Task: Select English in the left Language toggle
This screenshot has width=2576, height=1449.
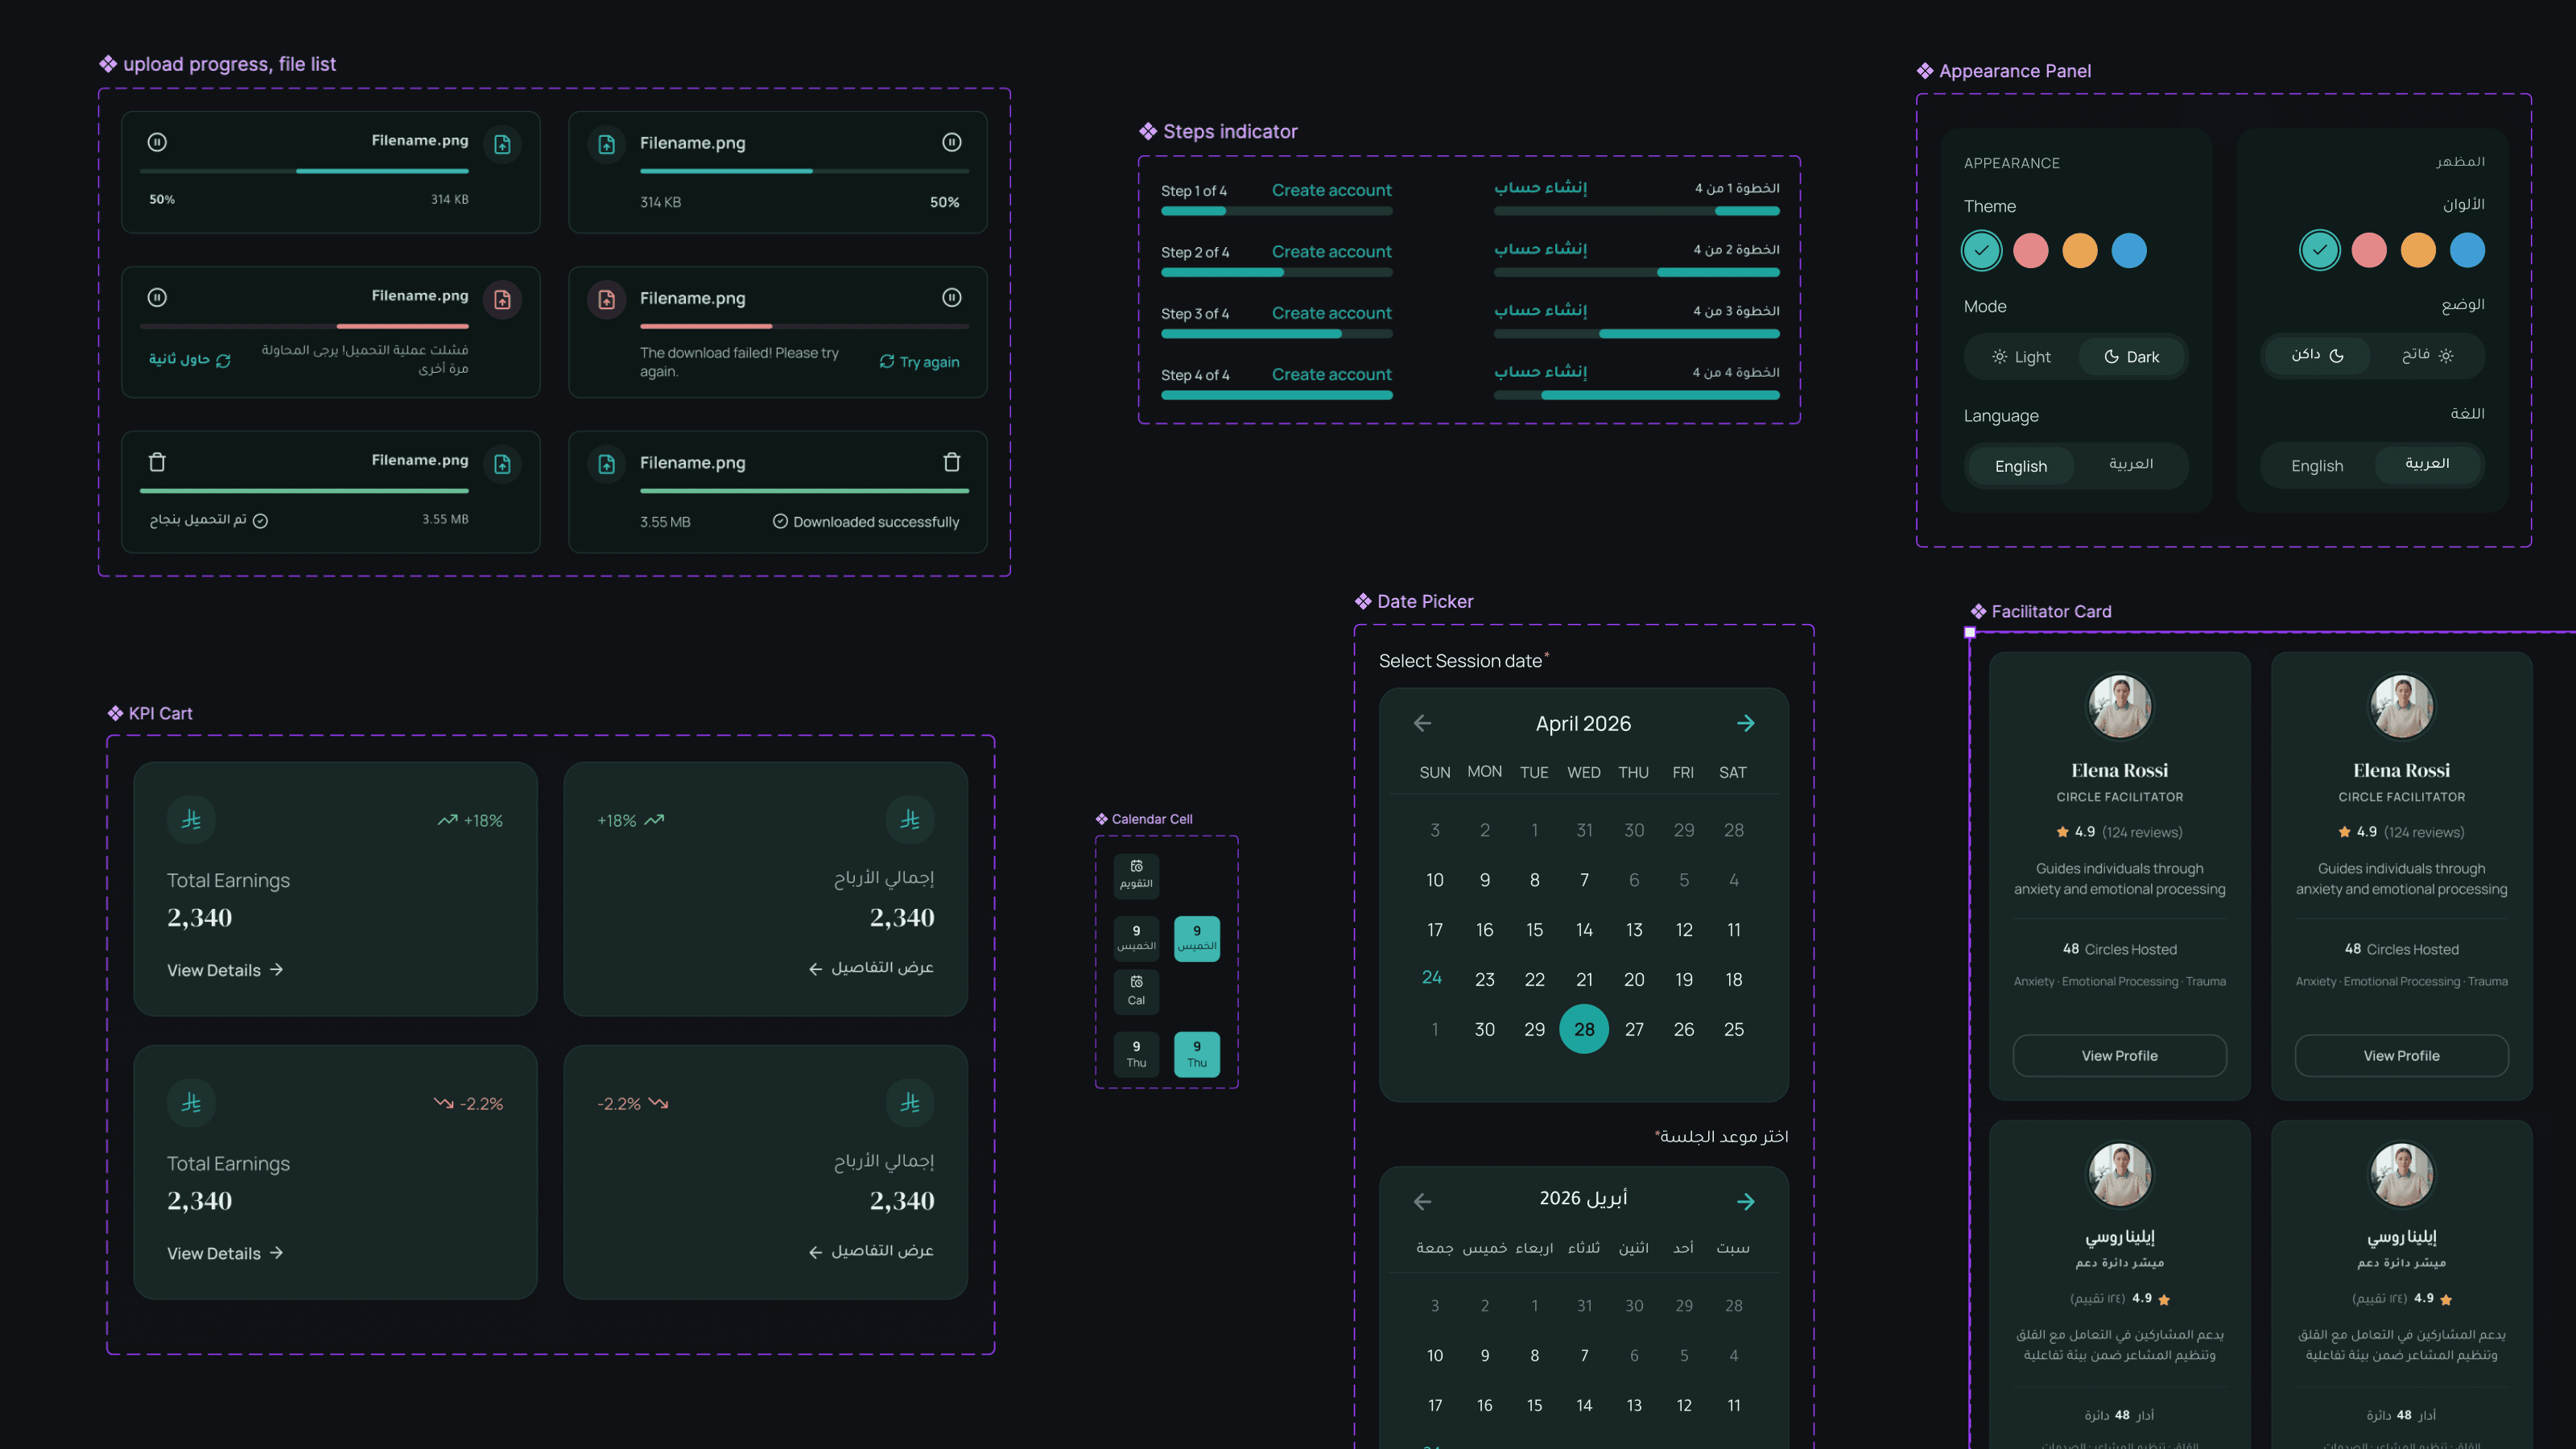Action: [2020, 466]
